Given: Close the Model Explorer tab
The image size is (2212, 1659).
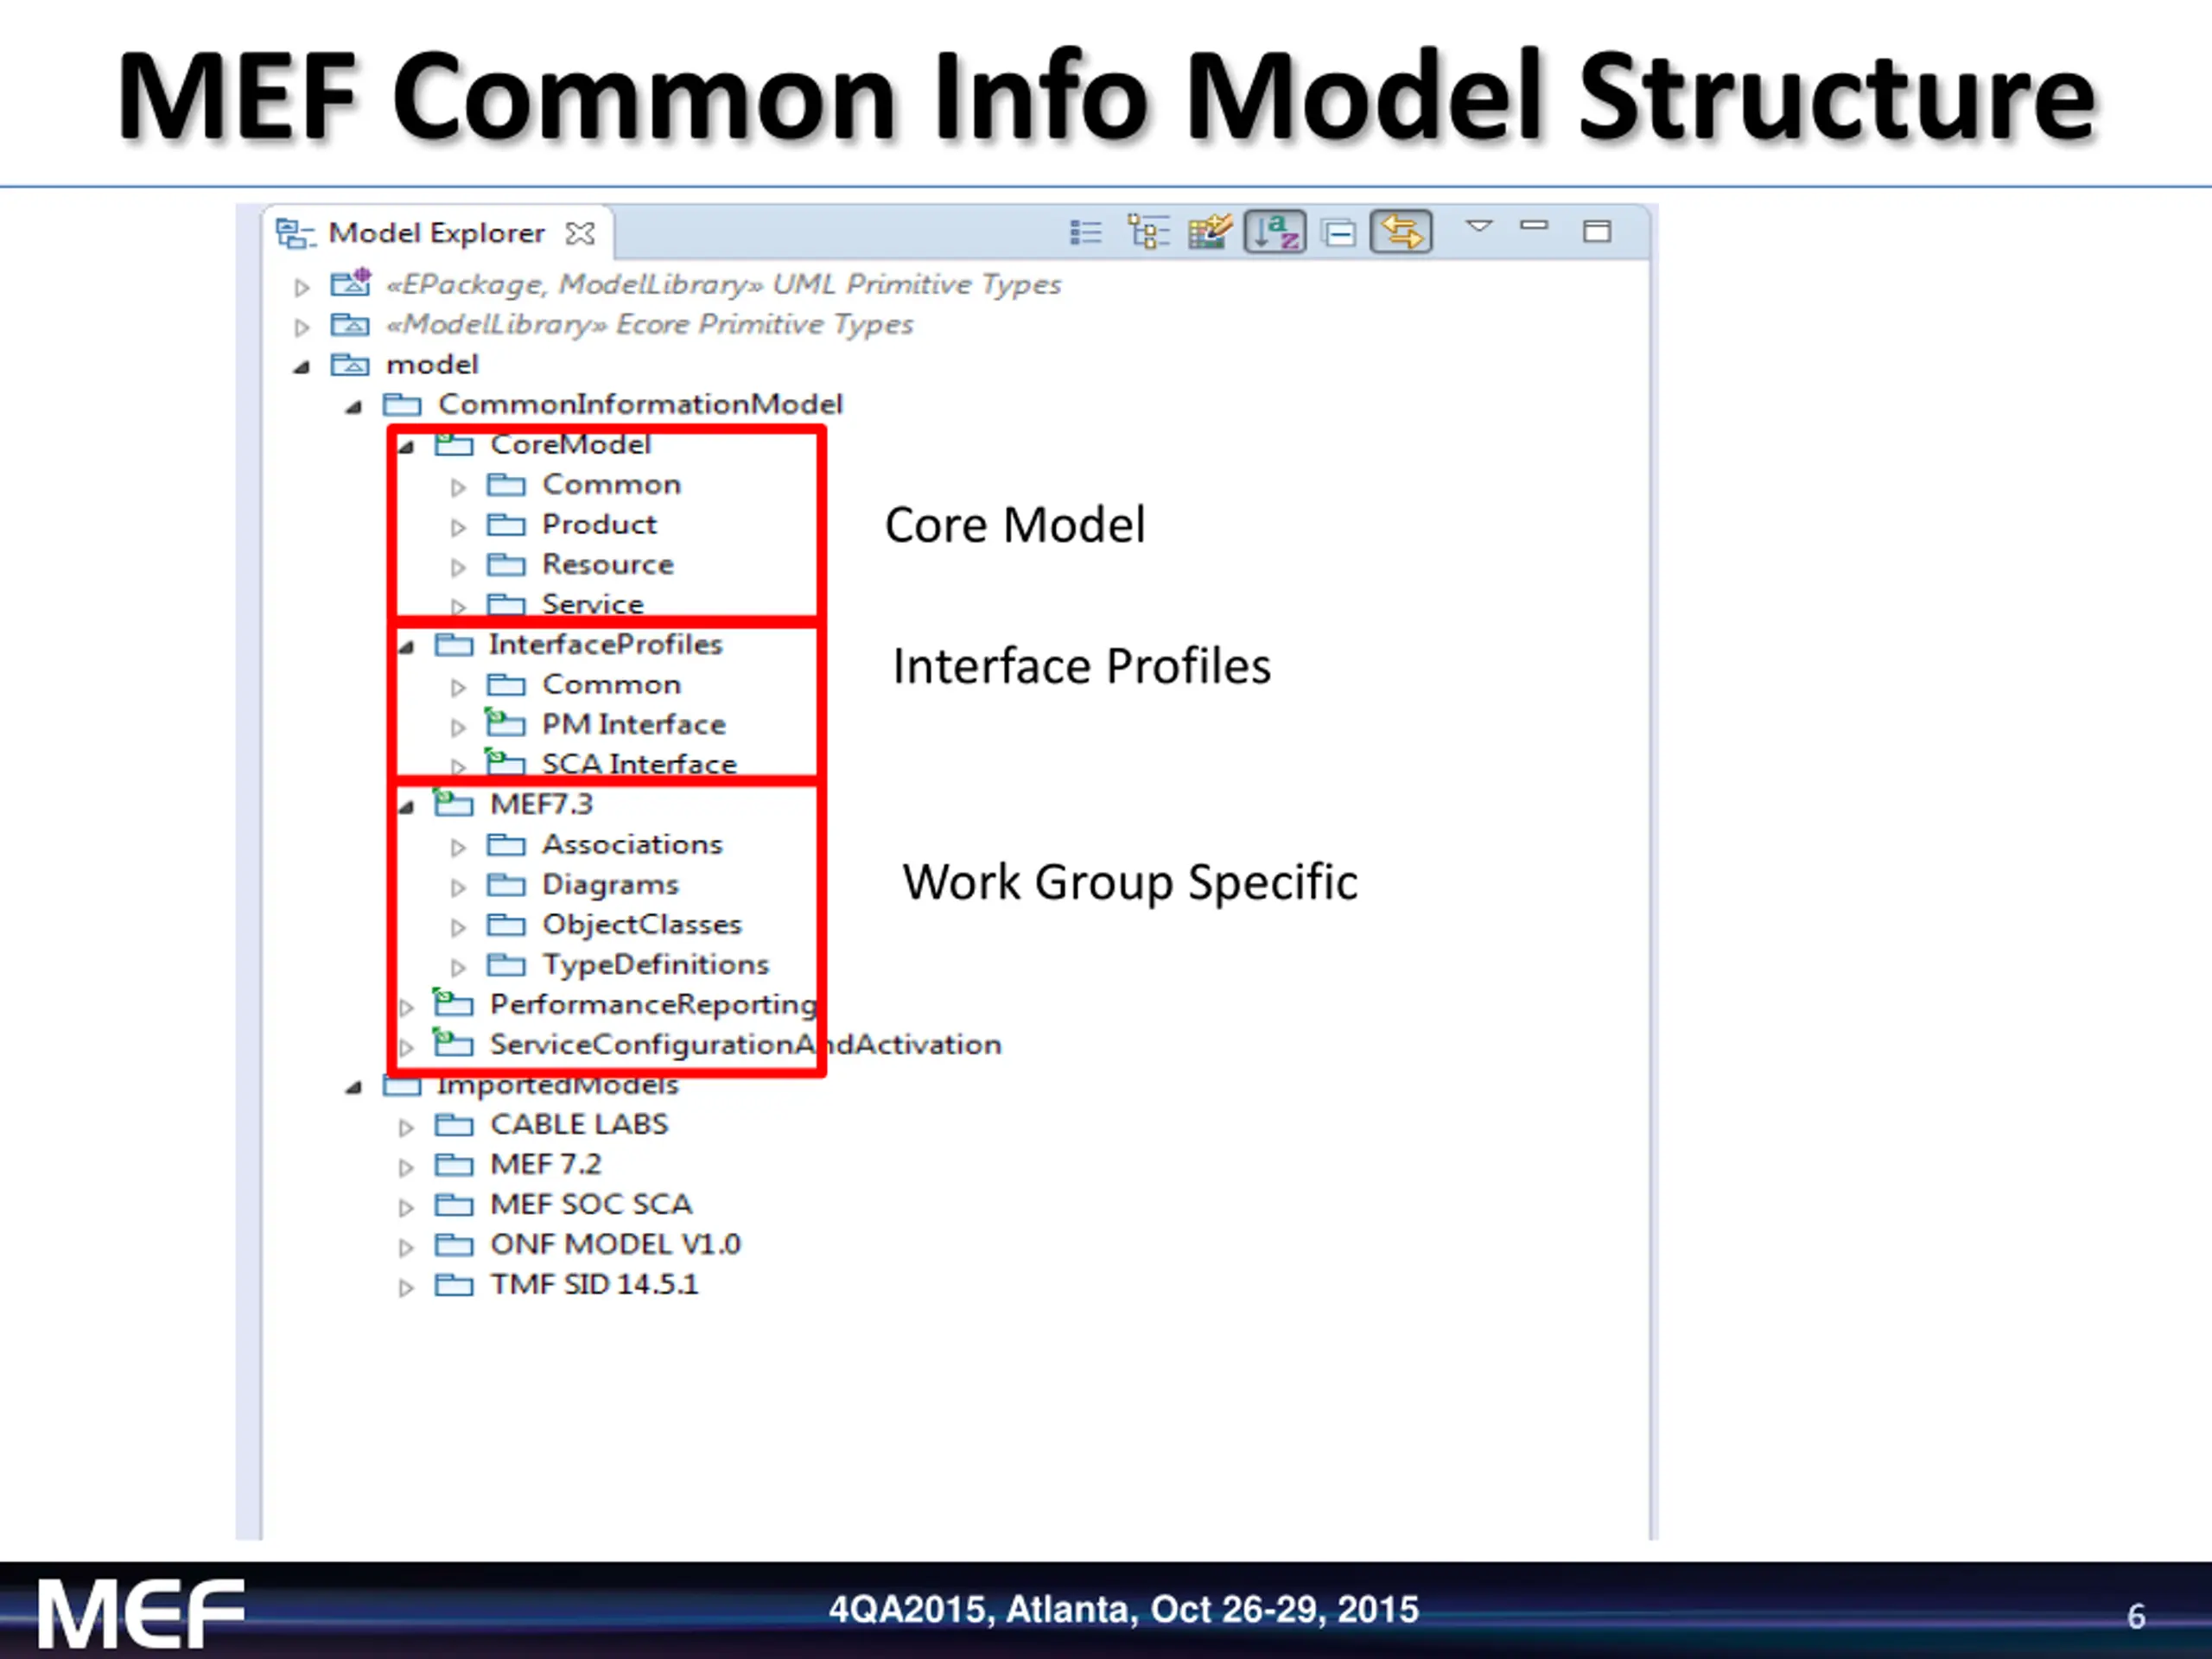Looking at the screenshot, I should [x=580, y=234].
